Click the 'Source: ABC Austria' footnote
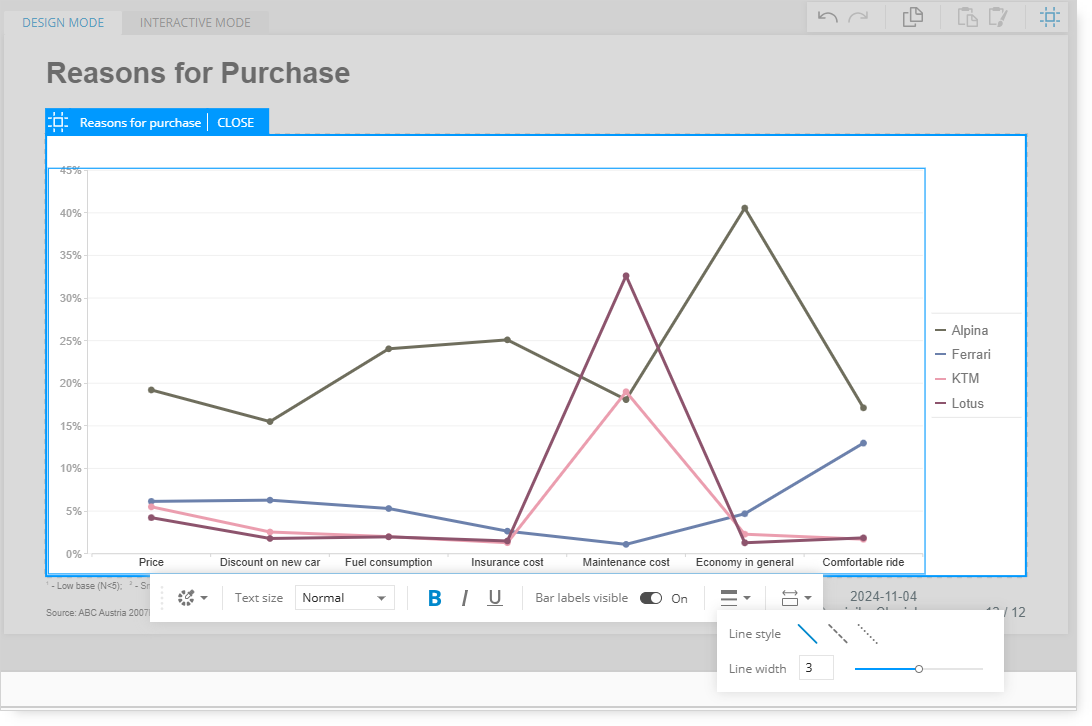 coord(98,613)
